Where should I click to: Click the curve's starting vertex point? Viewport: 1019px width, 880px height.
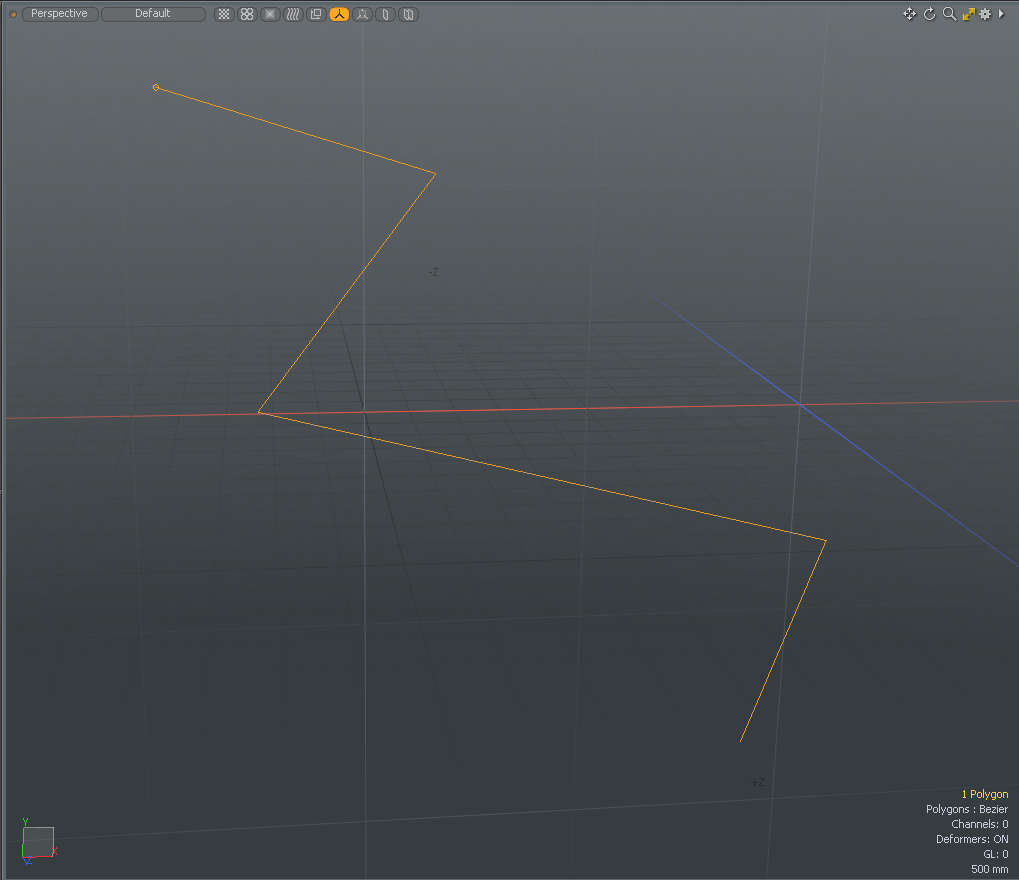coord(156,88)
